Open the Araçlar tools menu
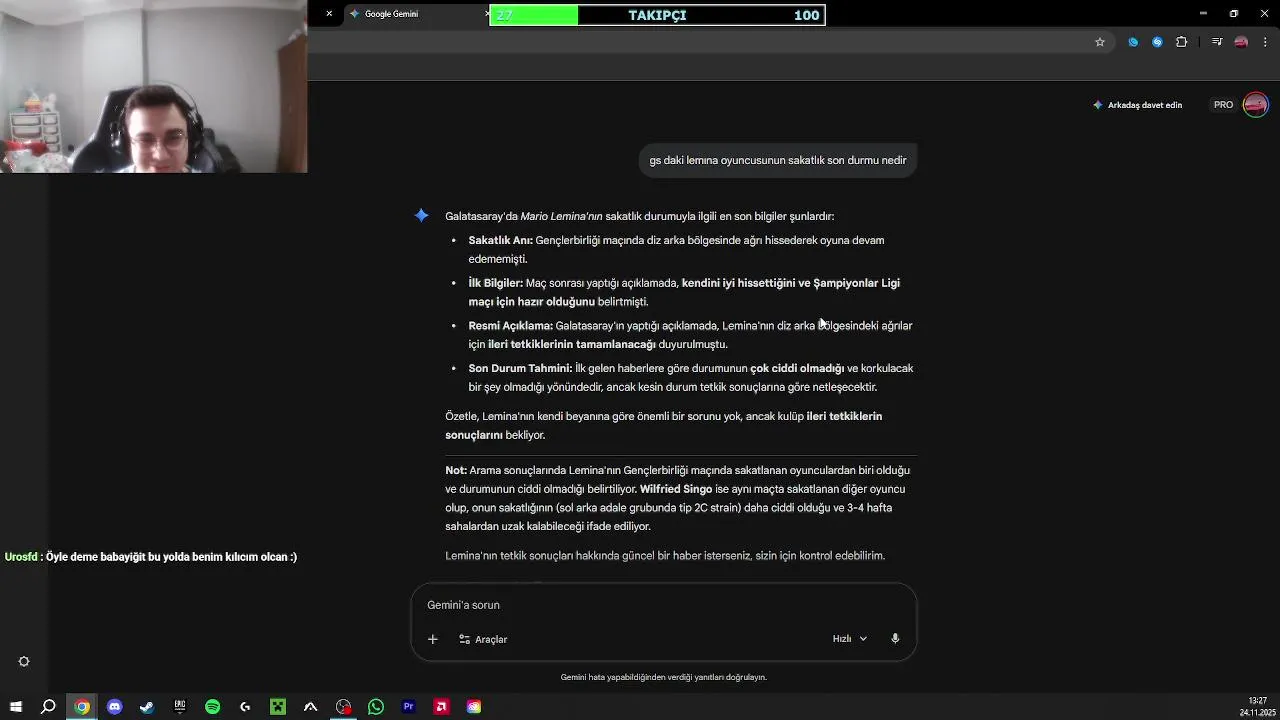Screen dimensions: 1280x720 coord(483,639)
